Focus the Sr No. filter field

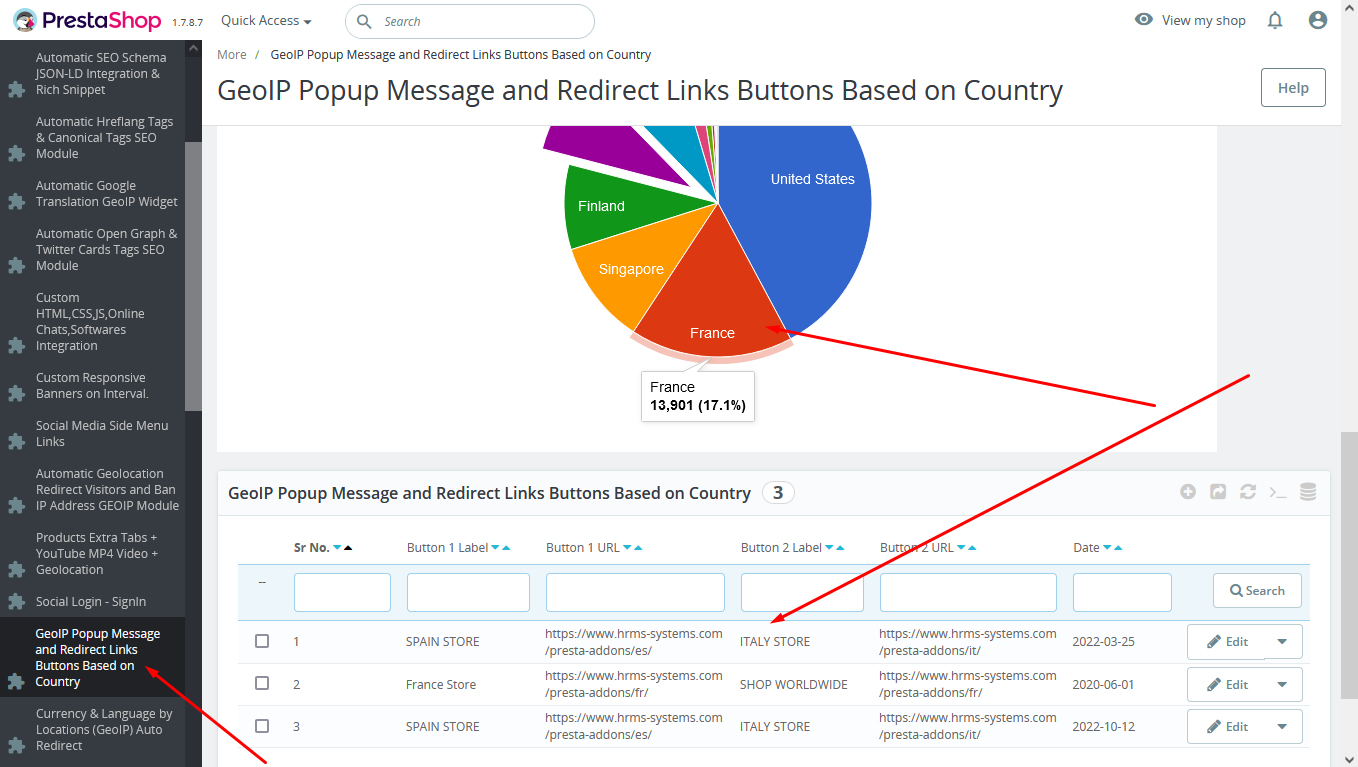click(342, 592)
